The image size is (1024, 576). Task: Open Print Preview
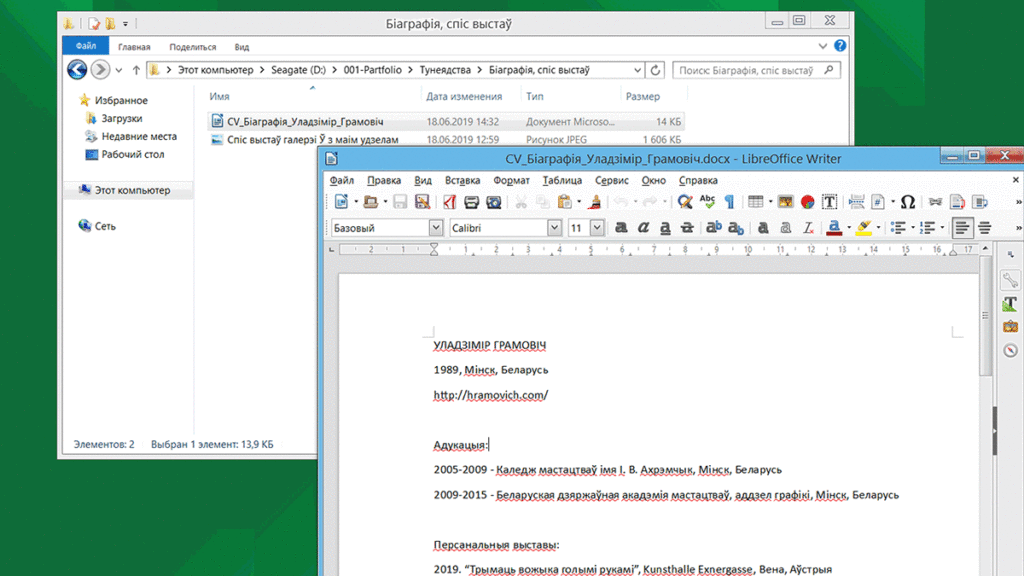click(494, 202)
